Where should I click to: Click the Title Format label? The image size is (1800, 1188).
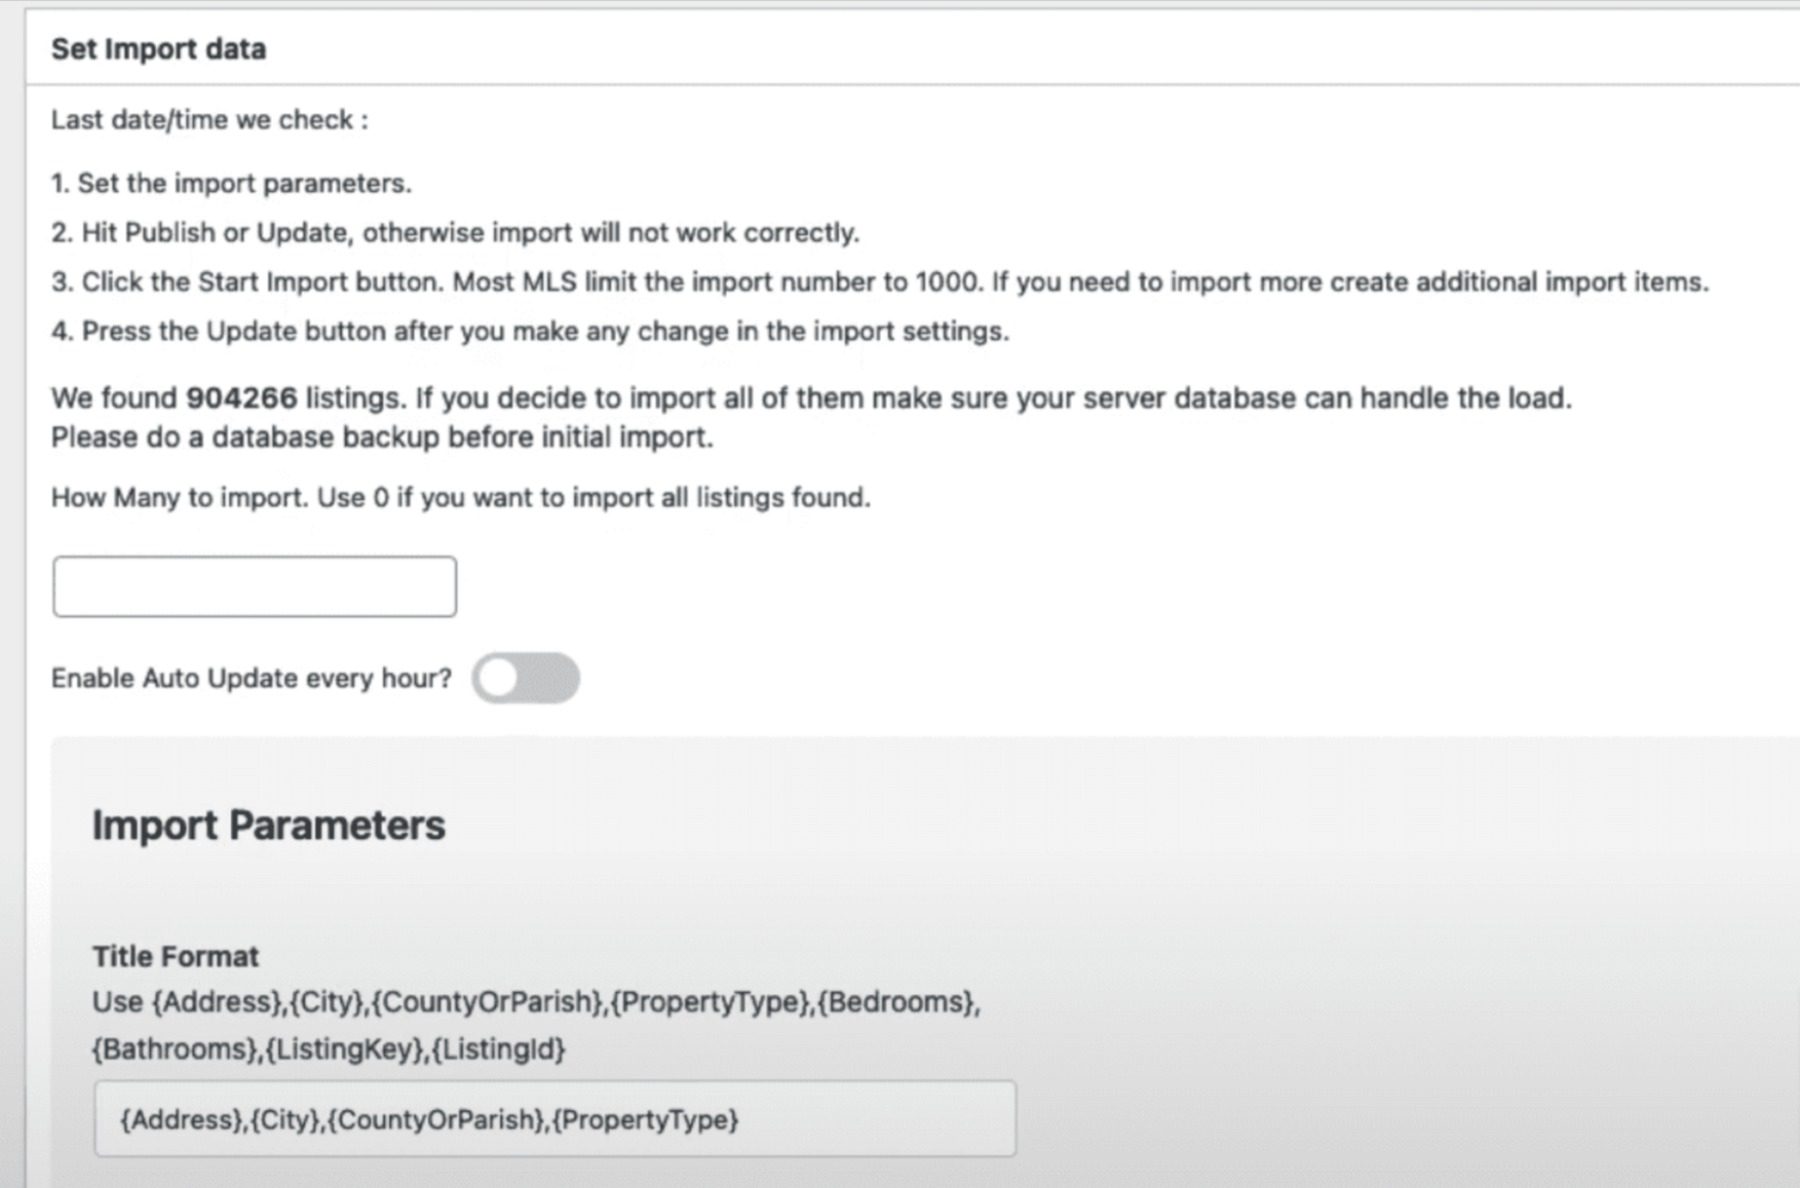pos(173,956)
